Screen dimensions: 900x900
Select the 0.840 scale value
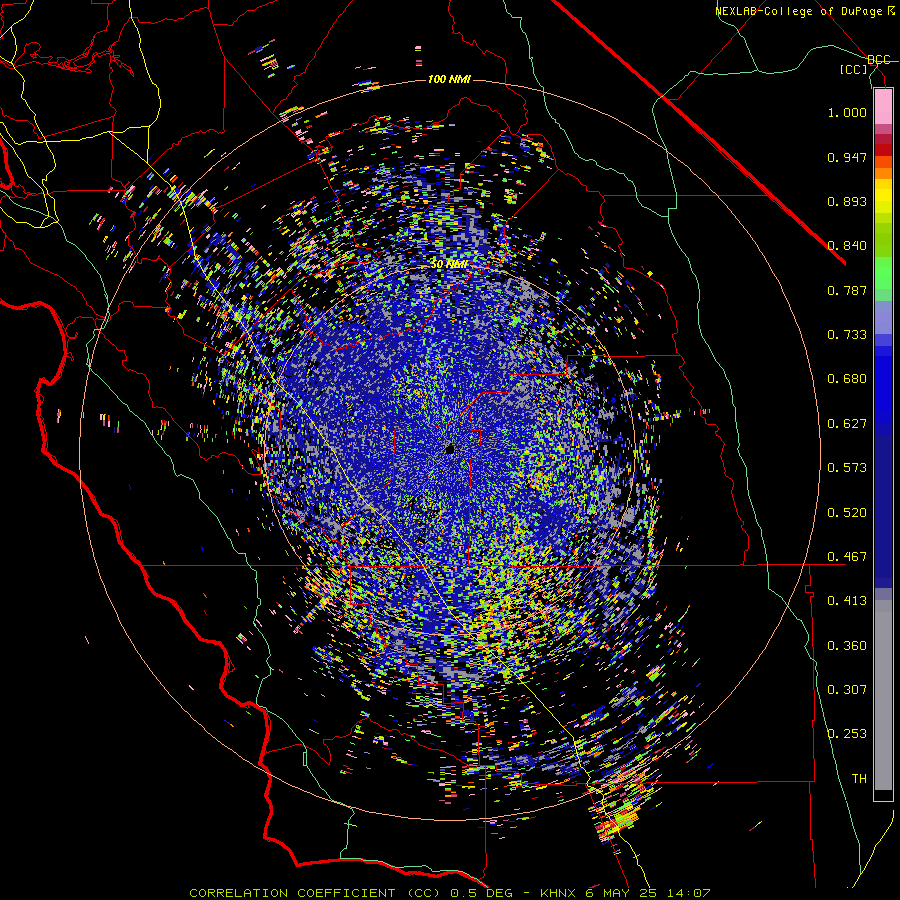(847, 246)
